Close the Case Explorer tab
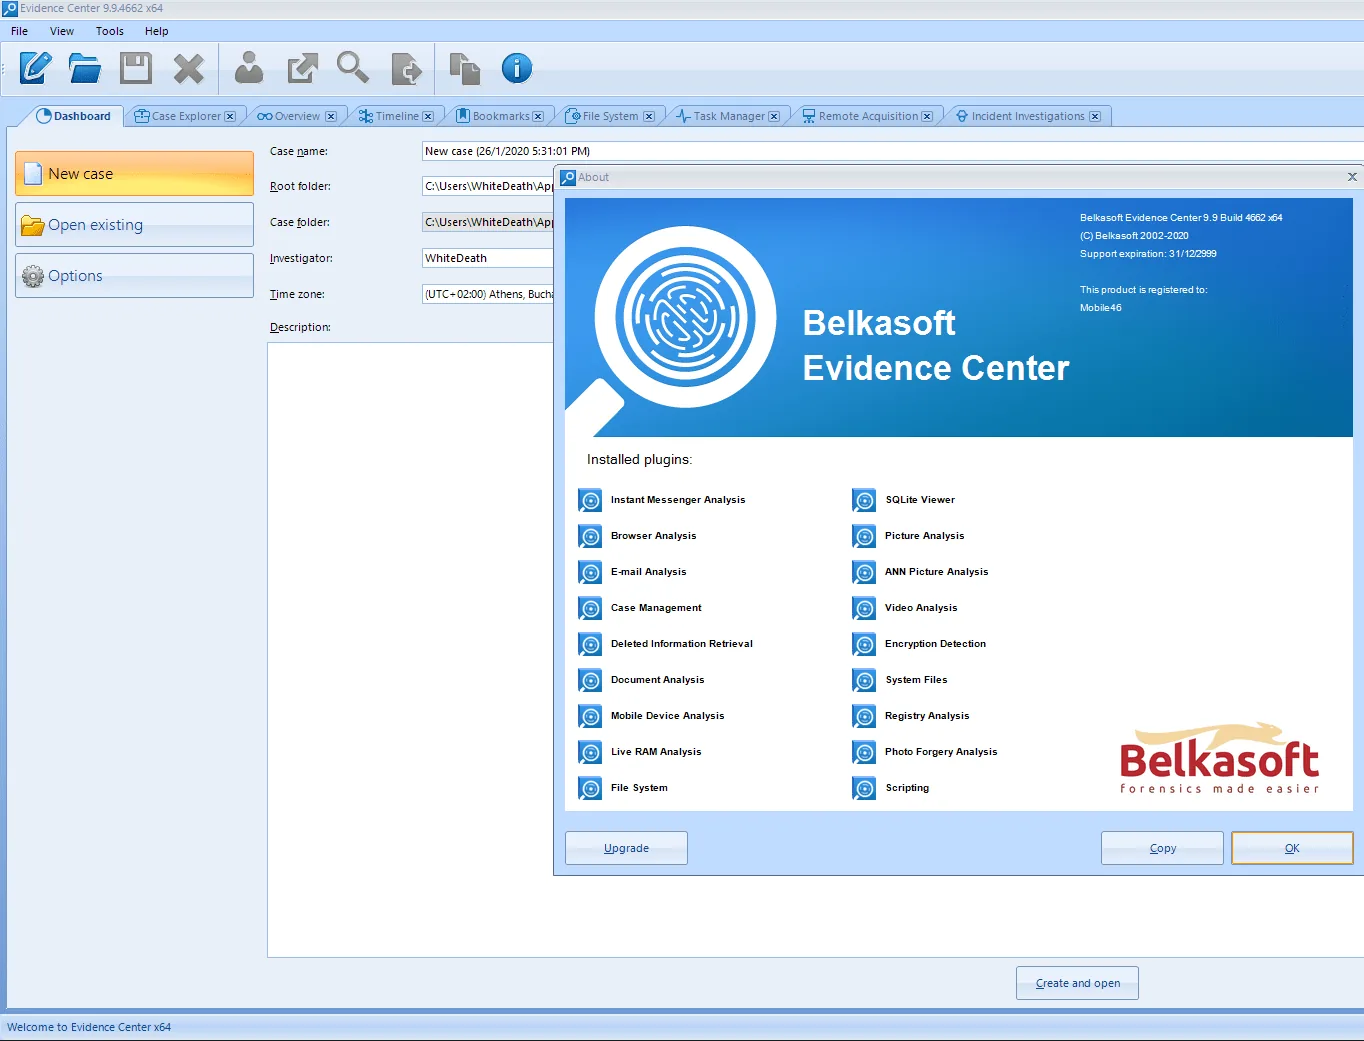 pos(230,116)
